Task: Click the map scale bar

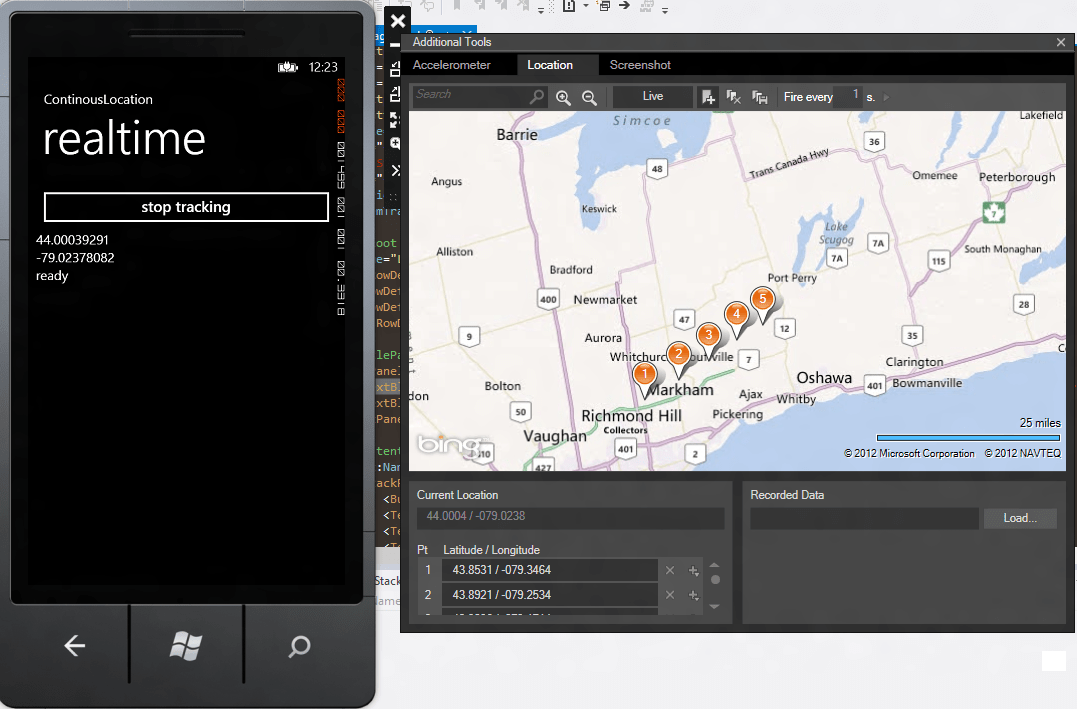Action: pos(968,438)
